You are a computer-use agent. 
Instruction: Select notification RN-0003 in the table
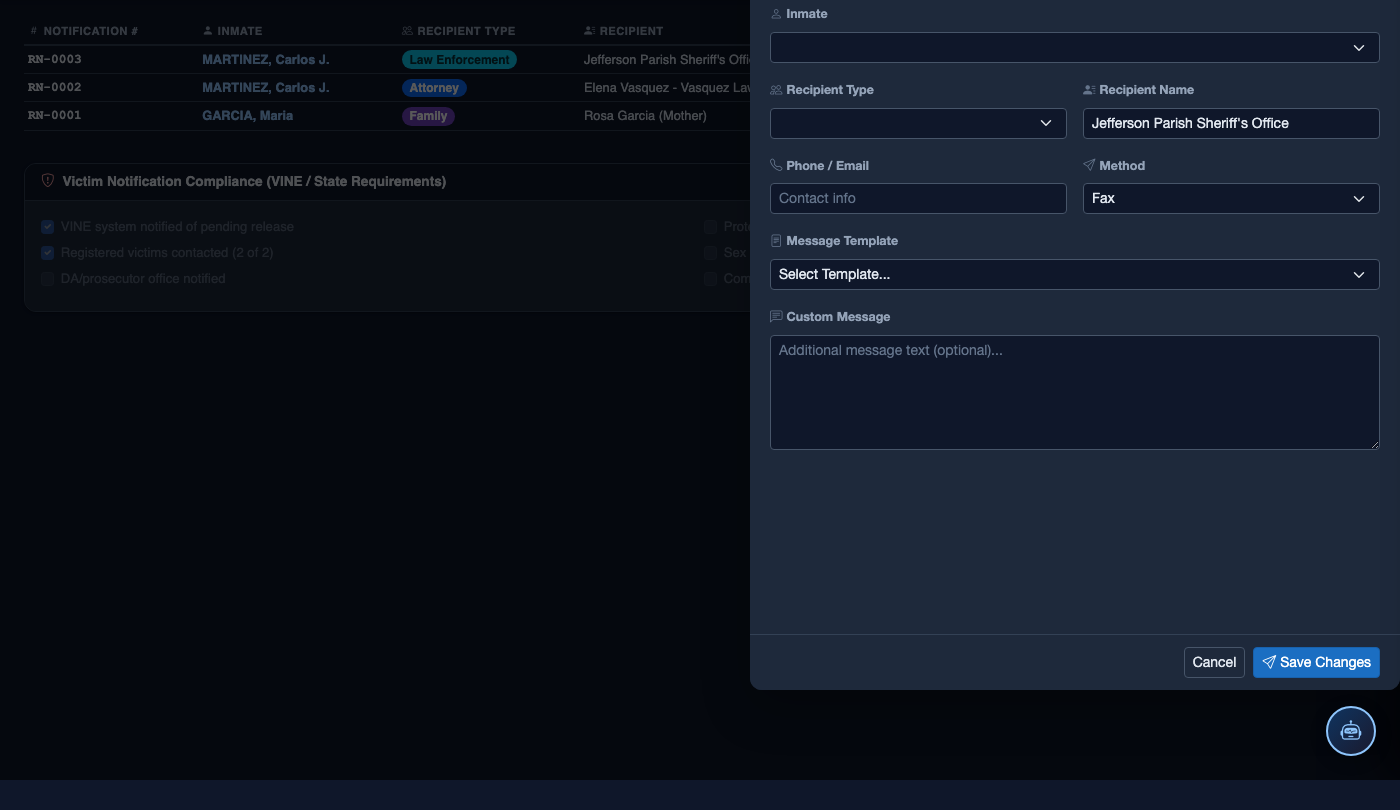coord(55,60)
